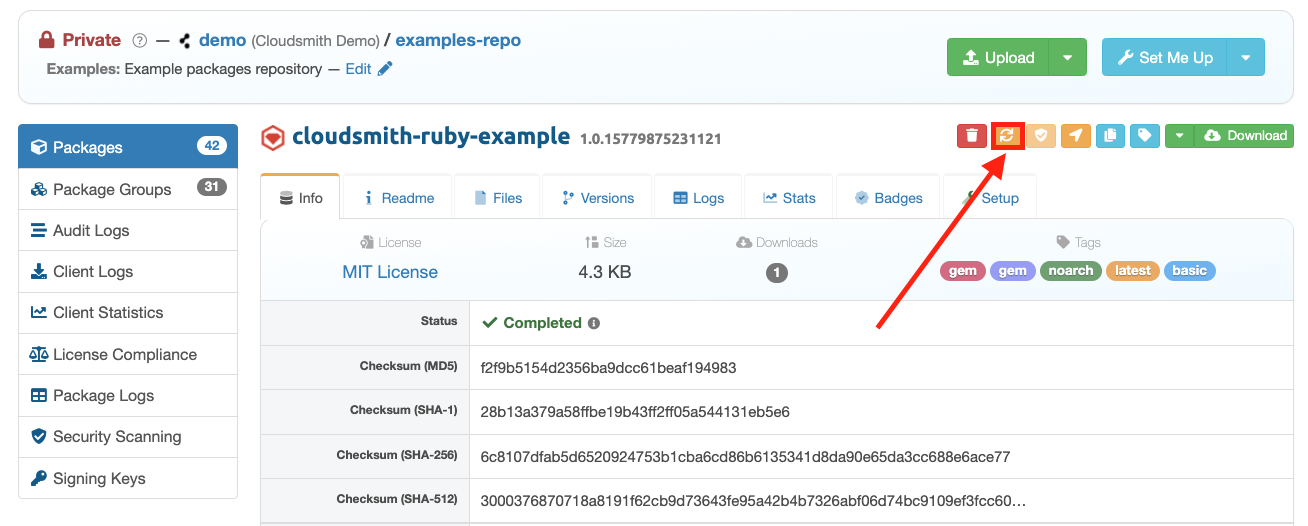Click the security scan shield icon button
The width and height of the screenshot is (1308, 526).
(1041, 136)
